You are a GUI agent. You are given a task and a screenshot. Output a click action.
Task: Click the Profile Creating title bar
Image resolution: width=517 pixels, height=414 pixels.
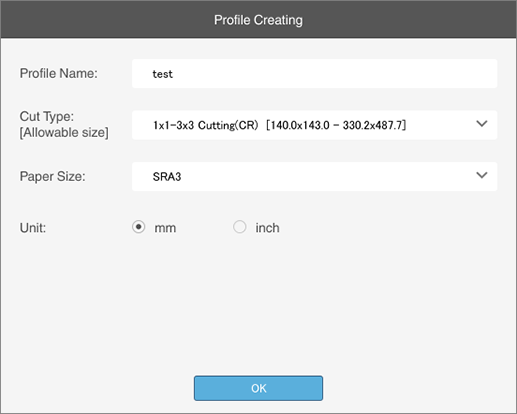pos(258,19)
